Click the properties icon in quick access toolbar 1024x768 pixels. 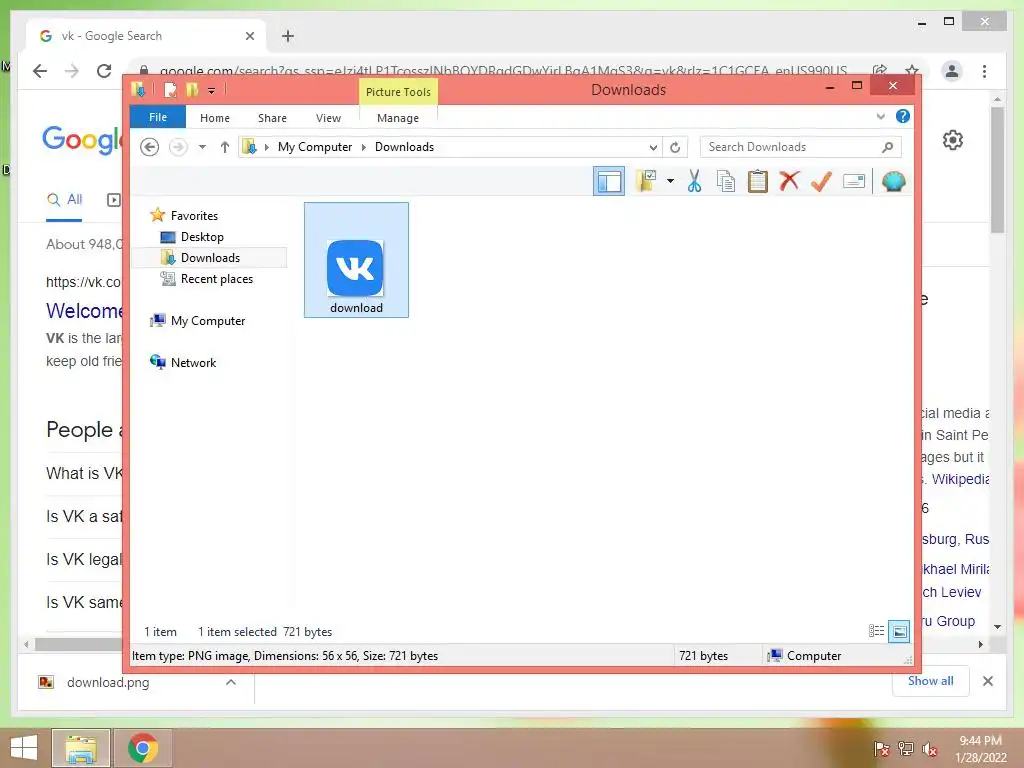coord(170,89)
